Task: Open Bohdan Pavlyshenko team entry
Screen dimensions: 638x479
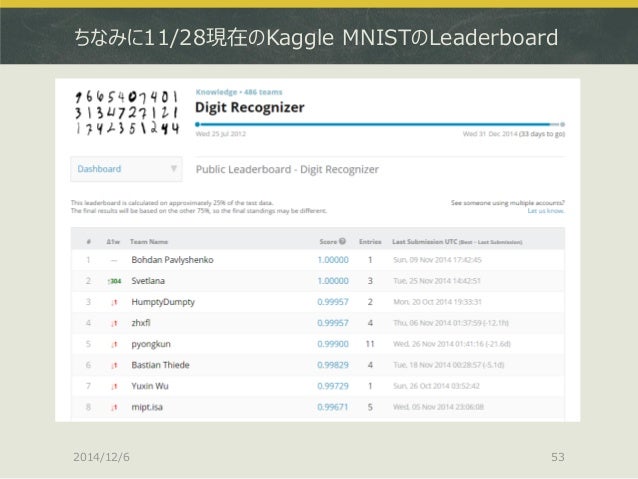Action: click(172, 260)
